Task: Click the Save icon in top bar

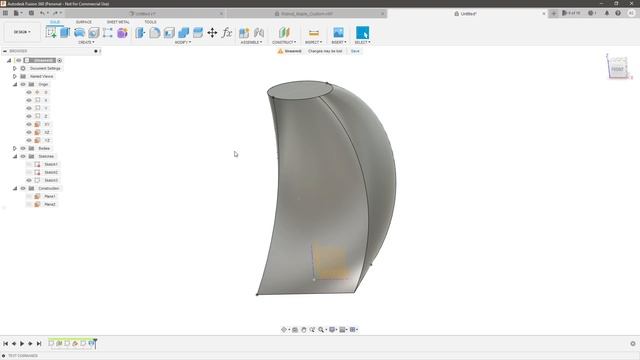Action: [31, 13]
